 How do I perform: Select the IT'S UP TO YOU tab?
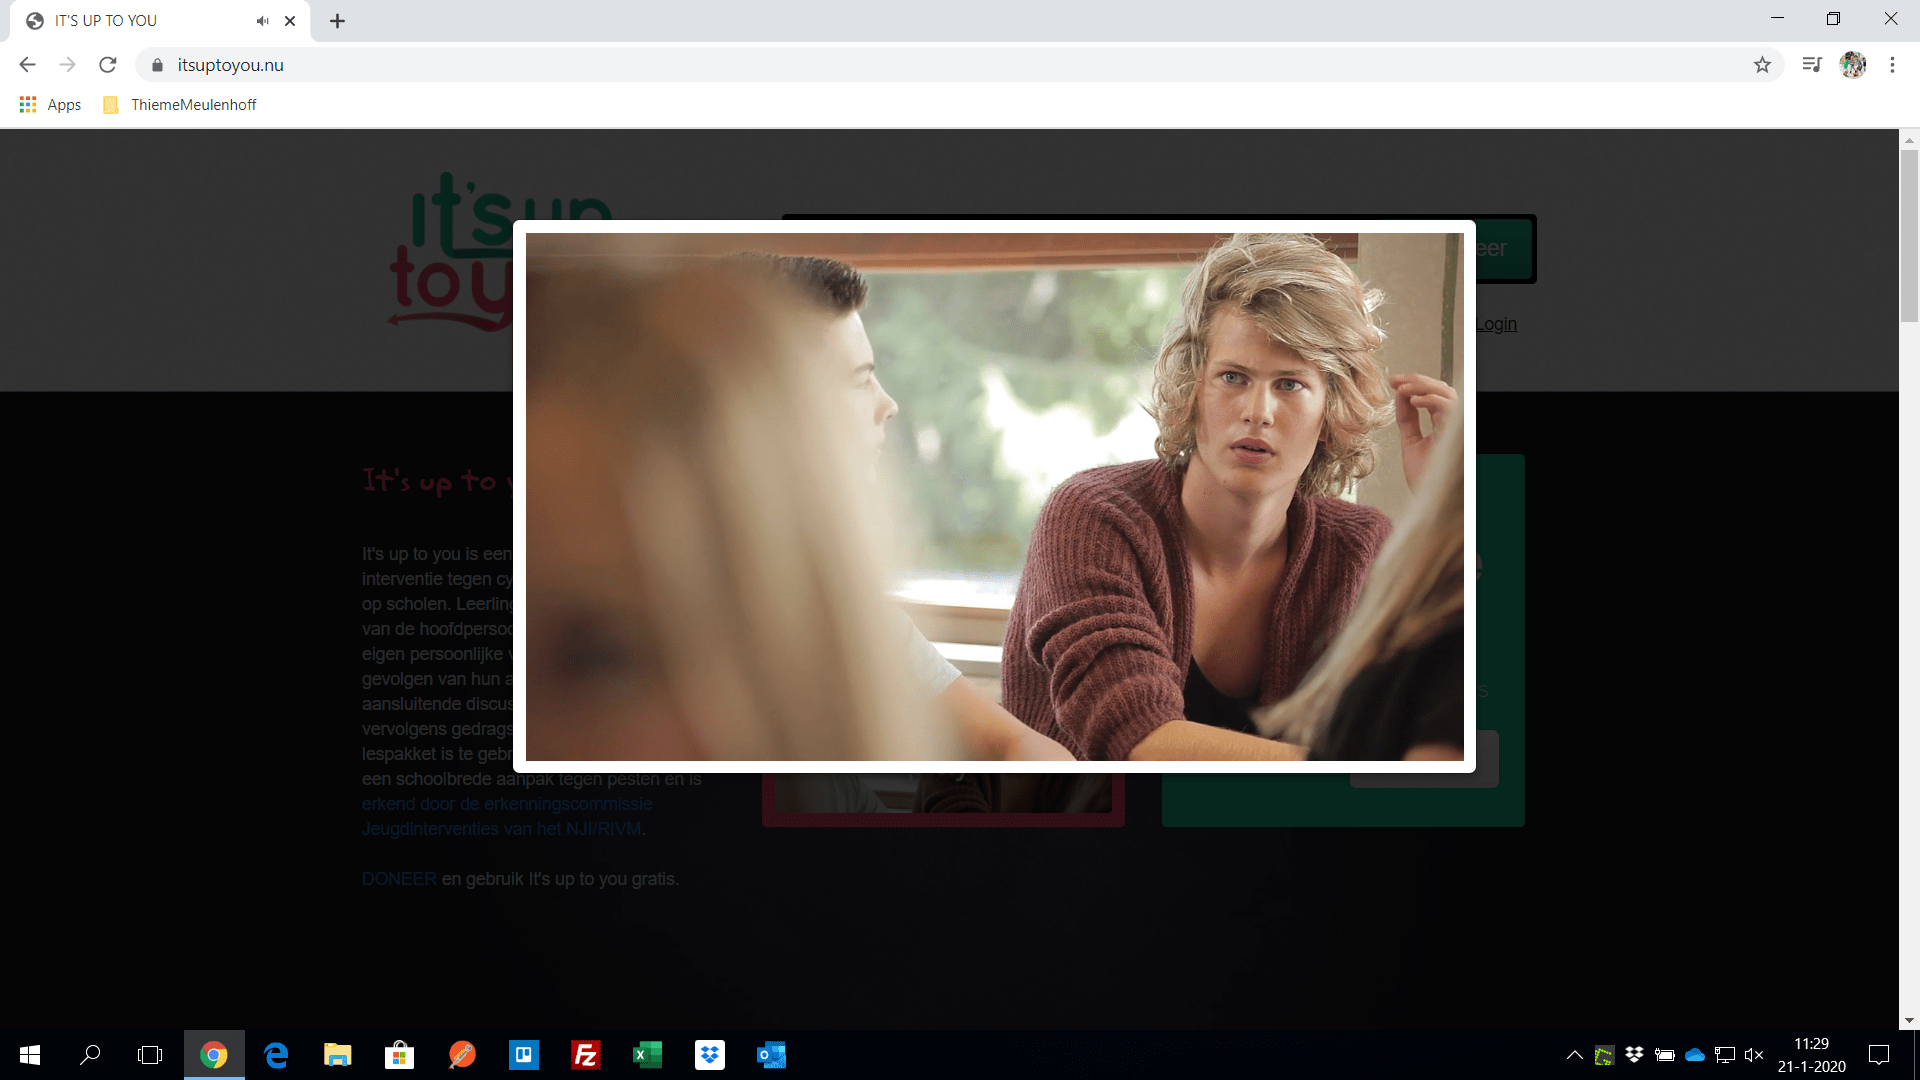[160, 21]
